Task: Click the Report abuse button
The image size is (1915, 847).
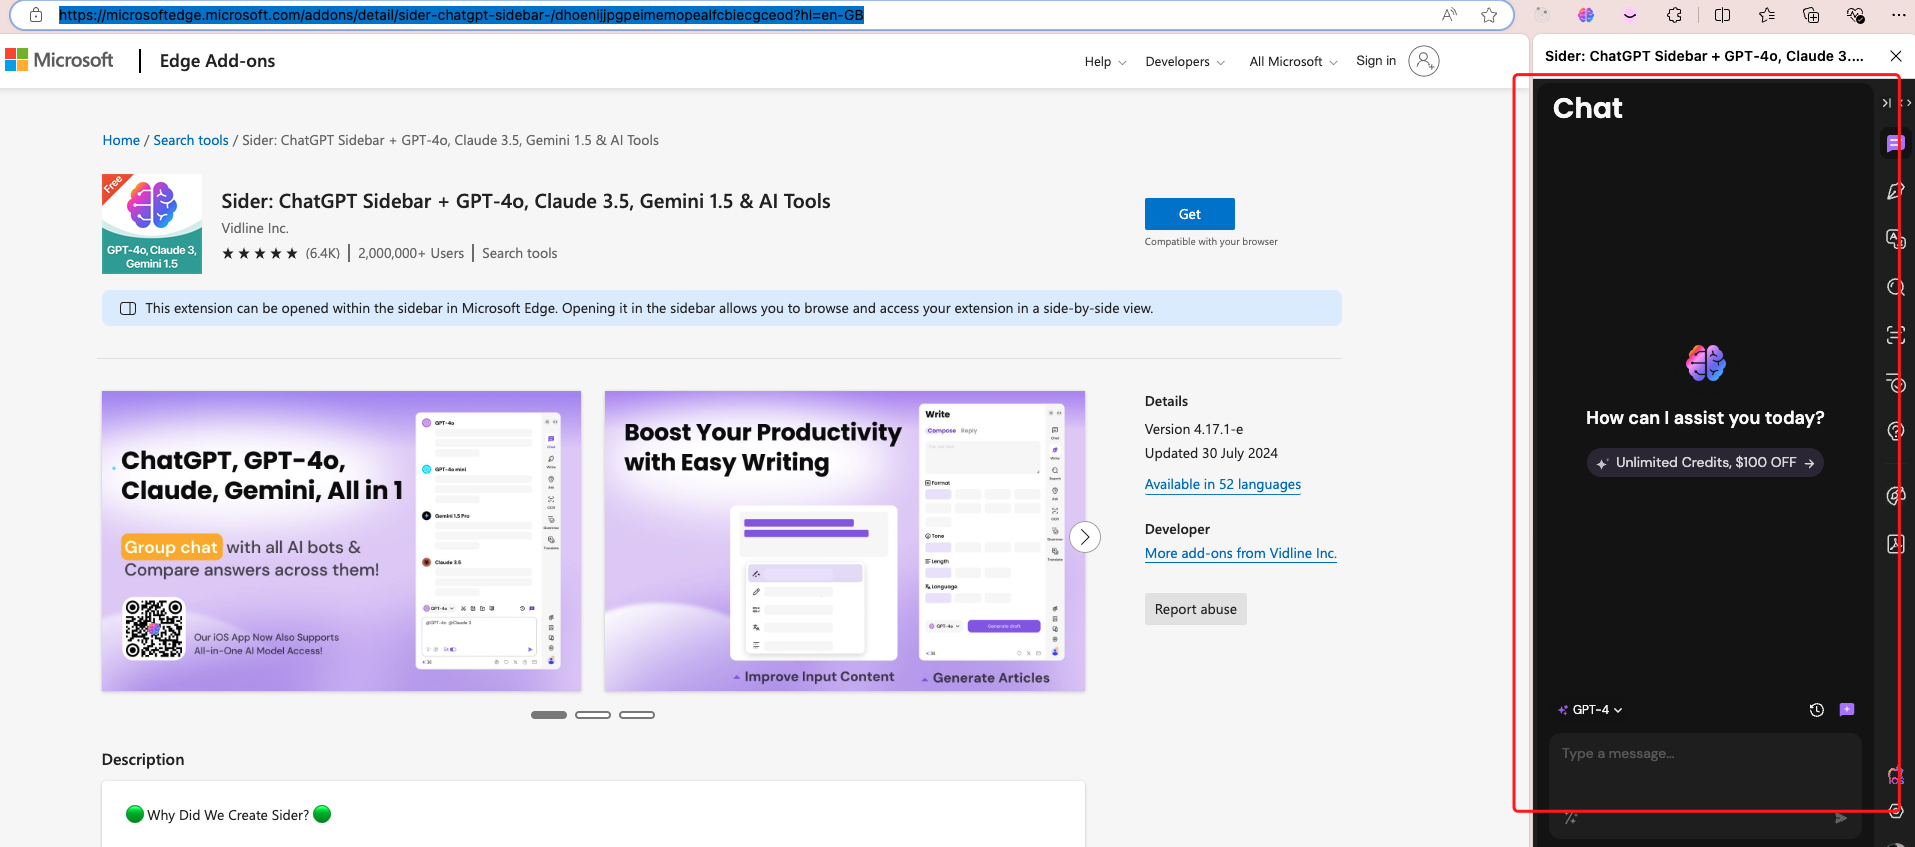Action: pyautogui.click(x=1195, y=609)
